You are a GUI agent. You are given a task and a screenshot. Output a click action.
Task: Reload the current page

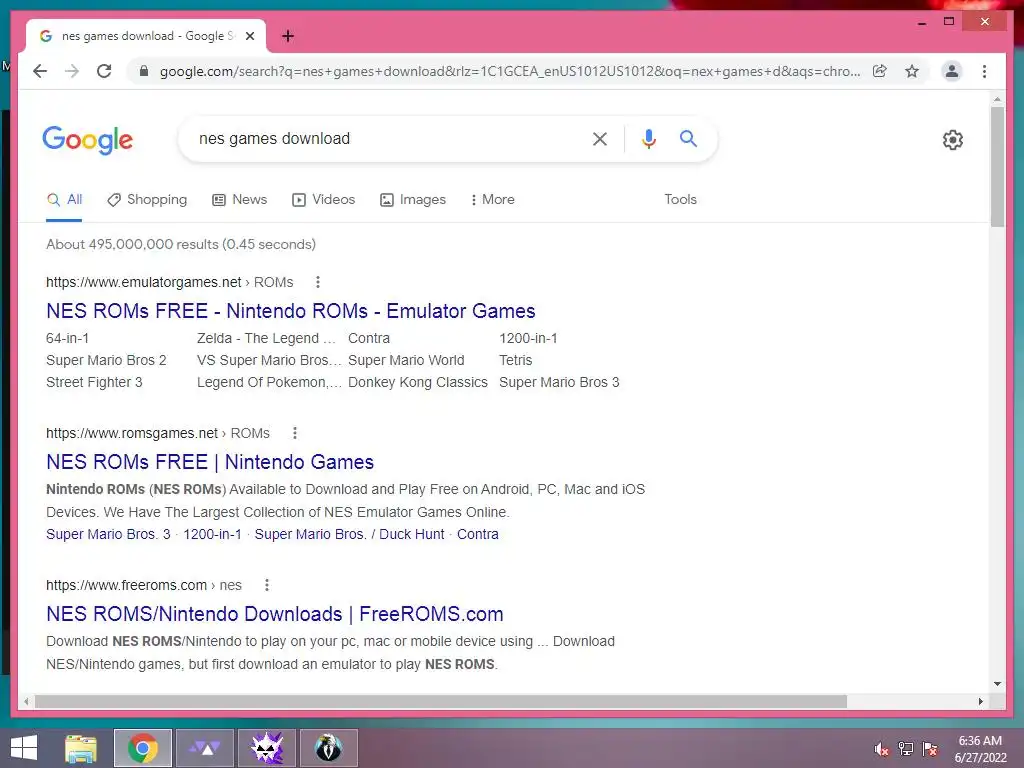pyautogui.click(x=104, y=71)
